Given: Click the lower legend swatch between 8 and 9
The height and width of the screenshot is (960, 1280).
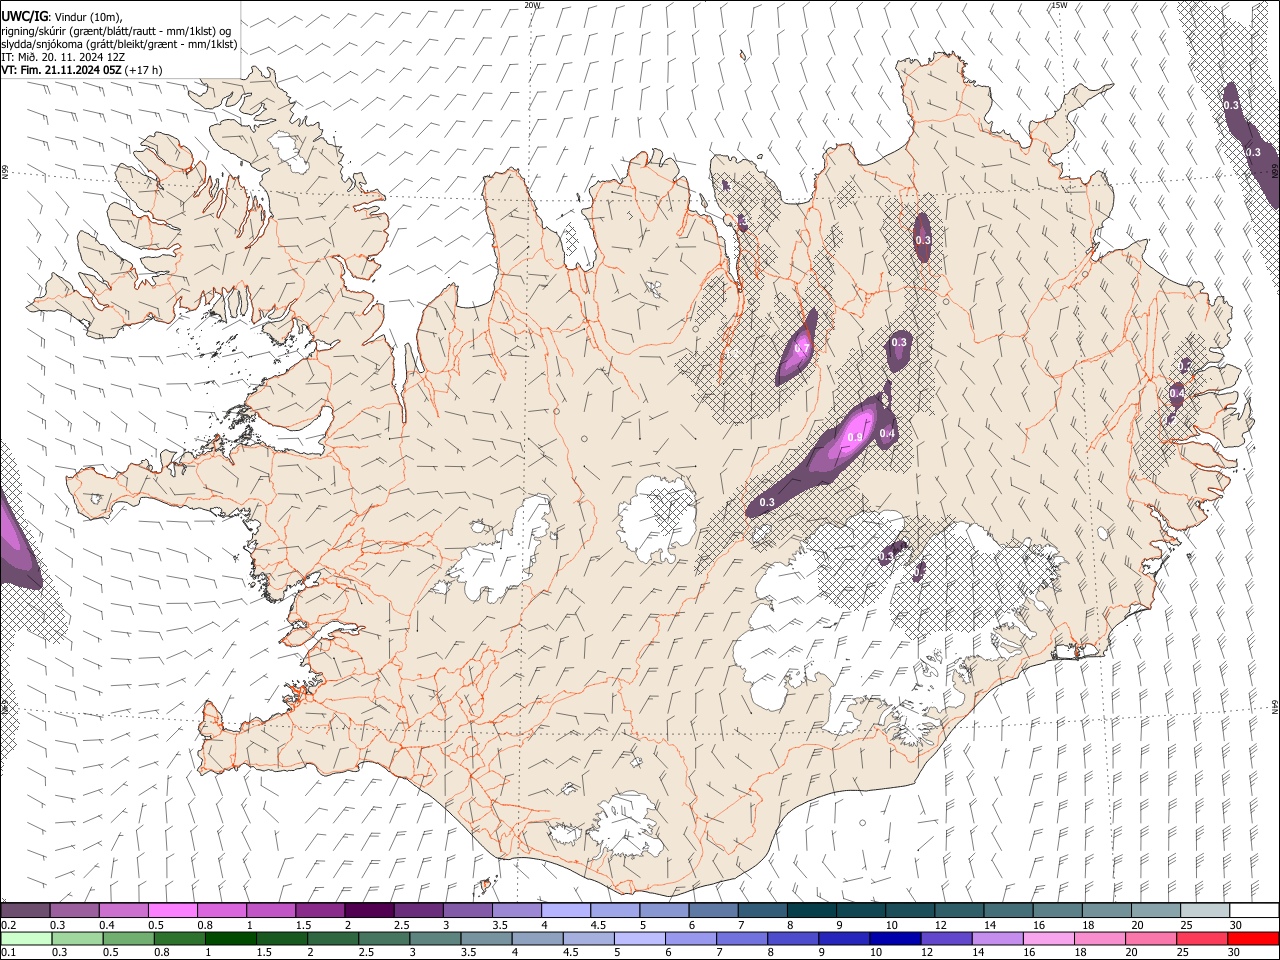Looking at the screenshot, I should coord(792,938).
